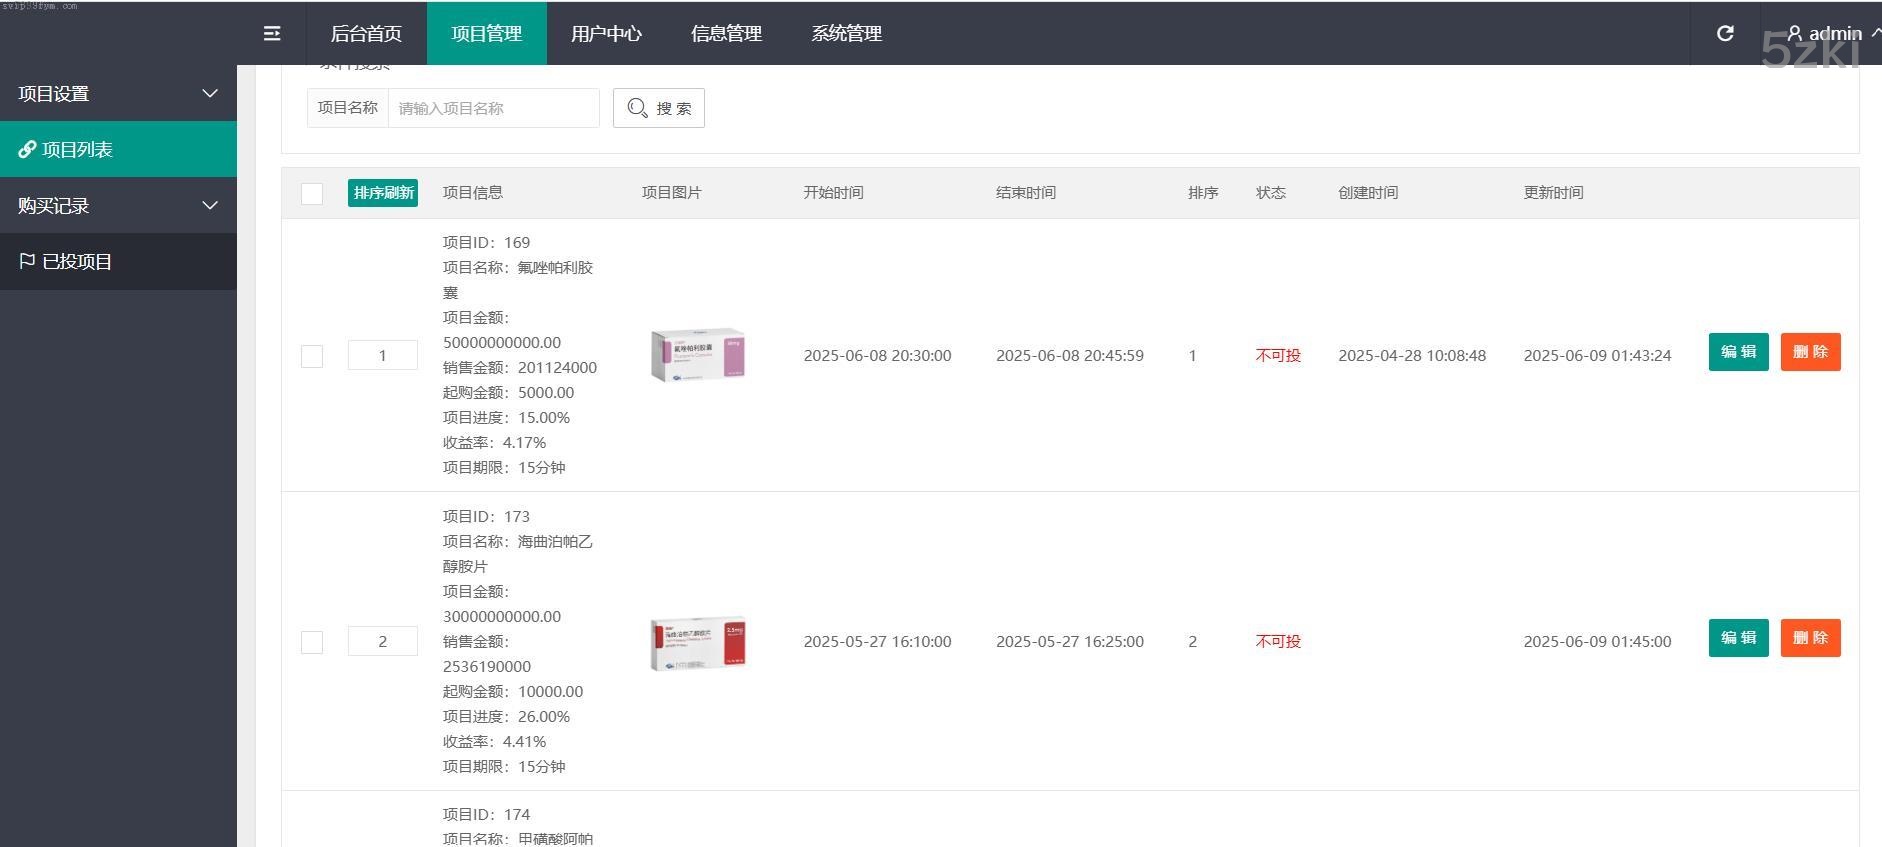Open 已投项目 sidebar item
Viewport: 1882px width, 847px height.
pyautogui.click(x=118, y=261)
